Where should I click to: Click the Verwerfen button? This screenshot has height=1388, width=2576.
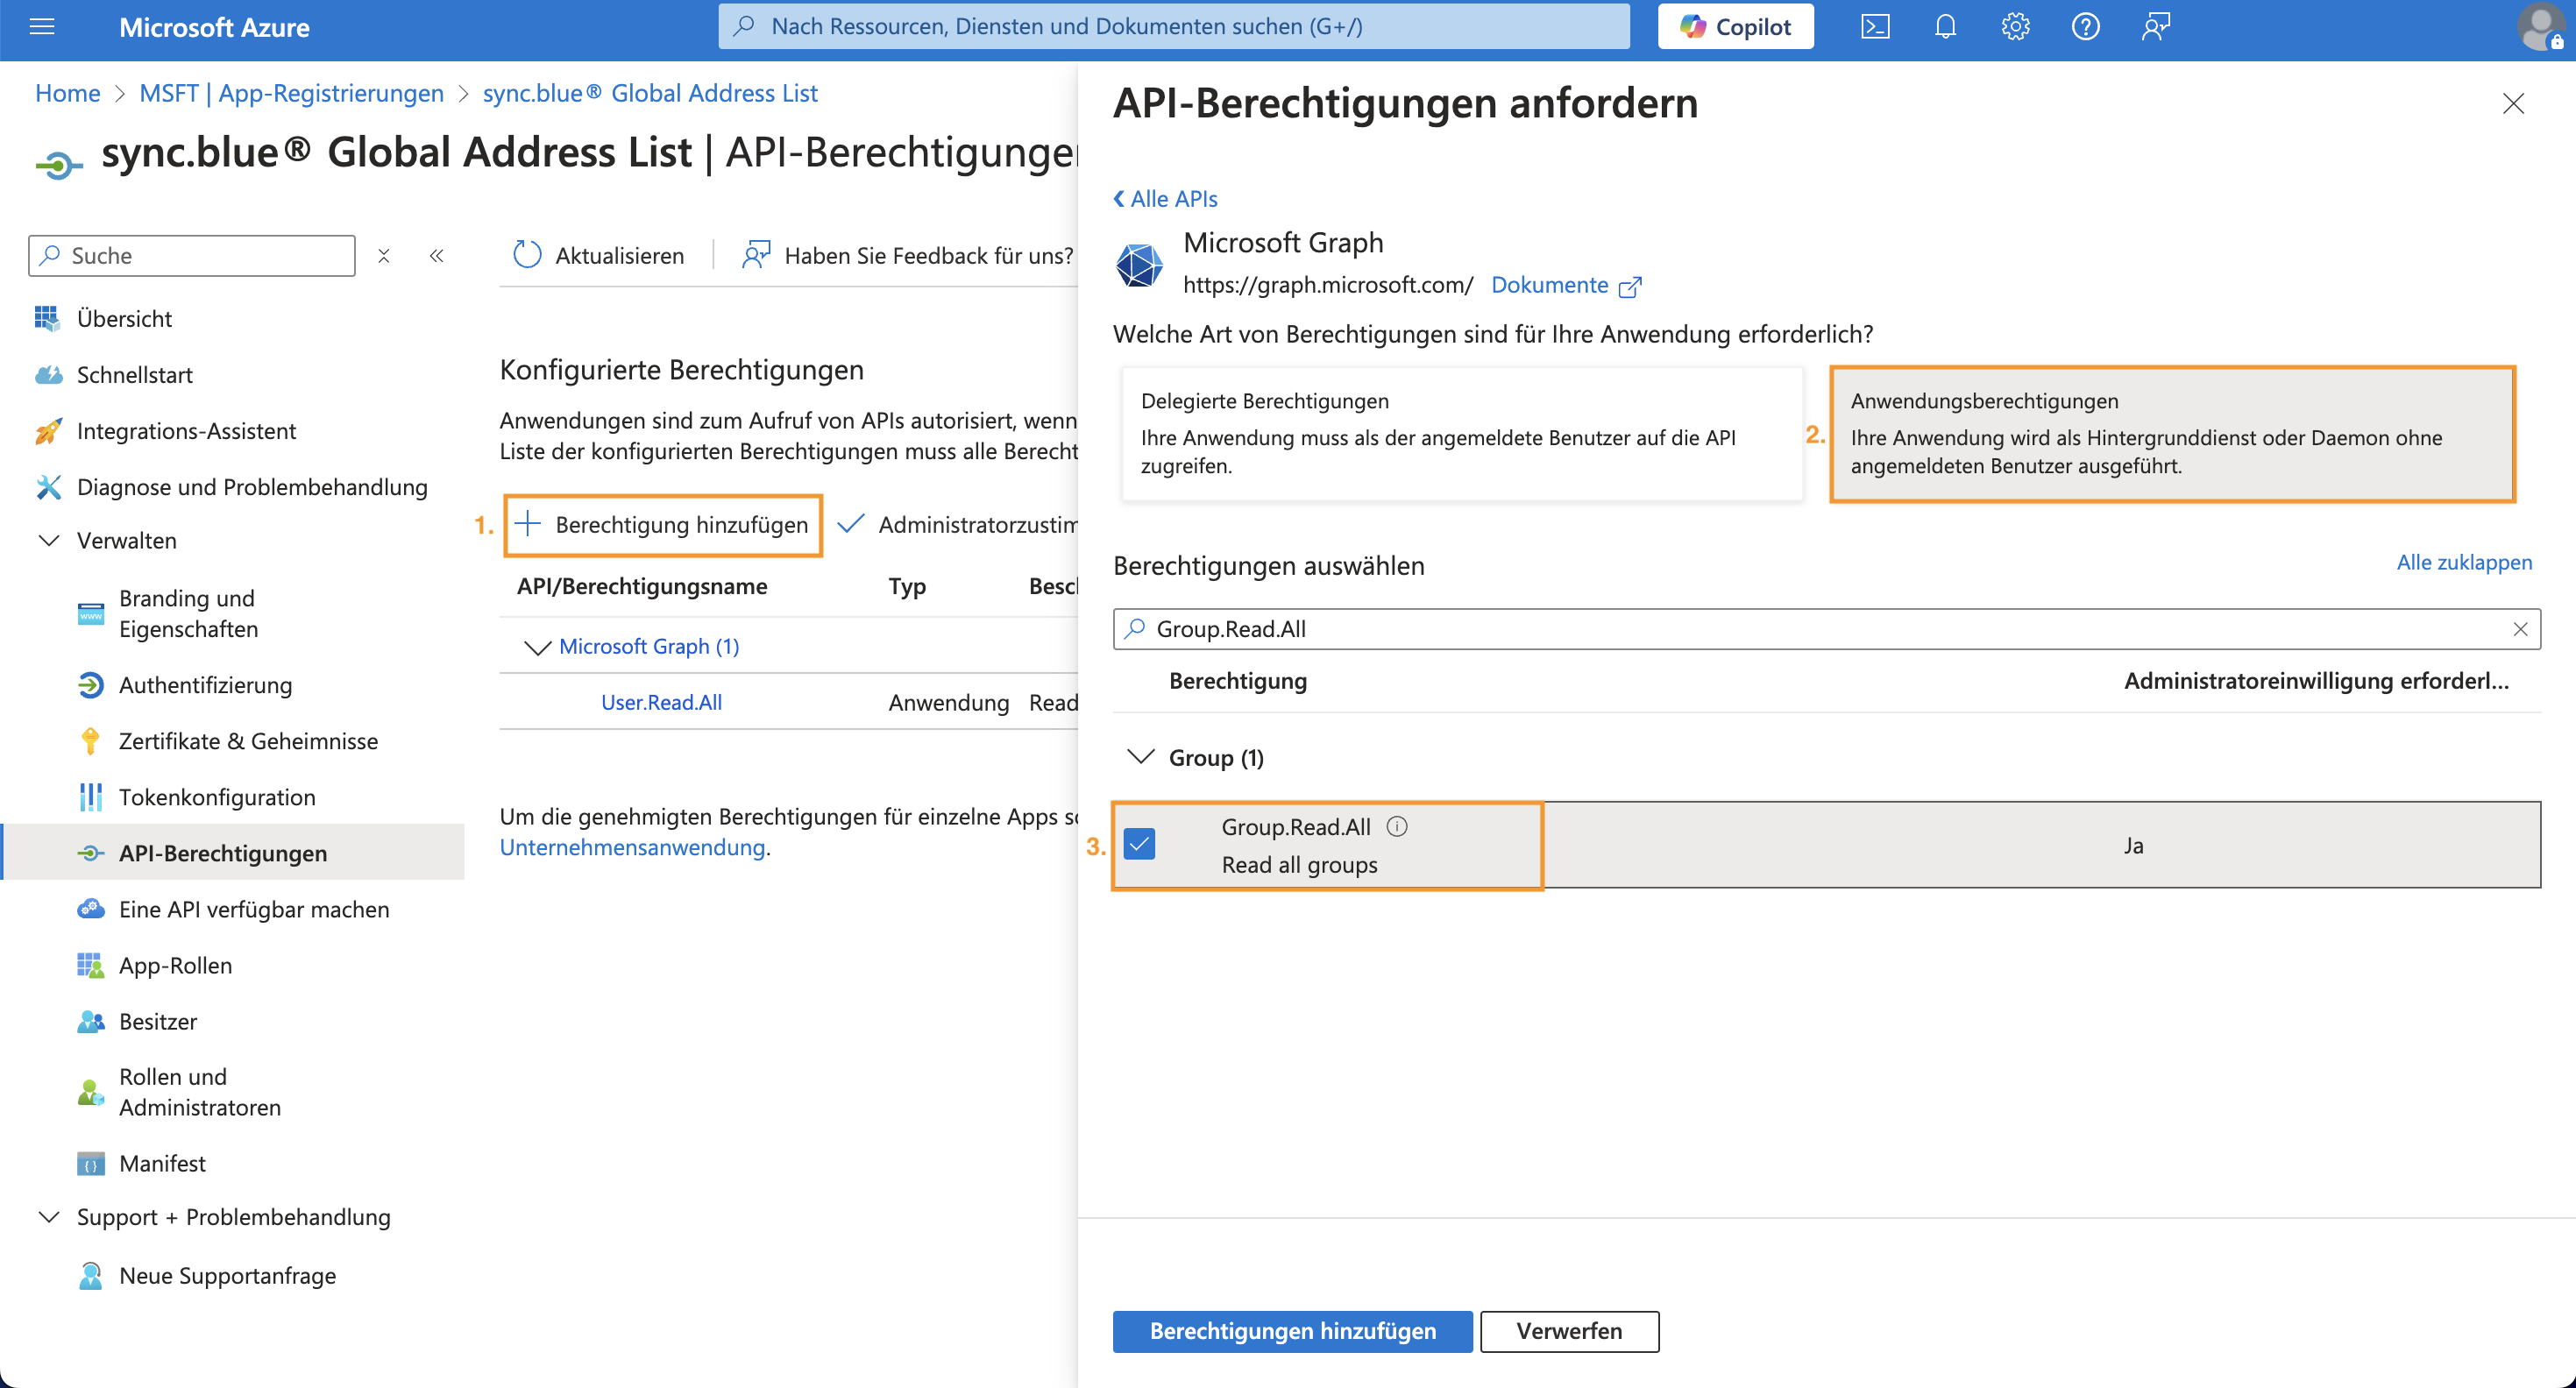(x=1569, y=1331)
